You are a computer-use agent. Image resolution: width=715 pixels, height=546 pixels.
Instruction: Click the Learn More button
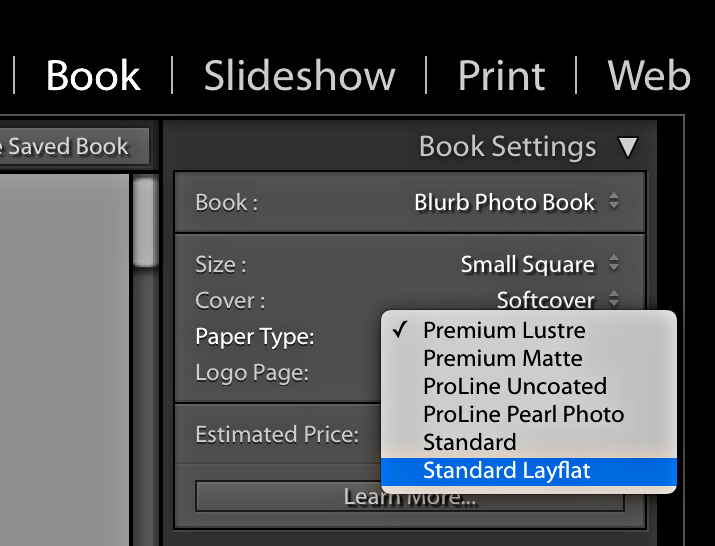[x=409, y=497]
